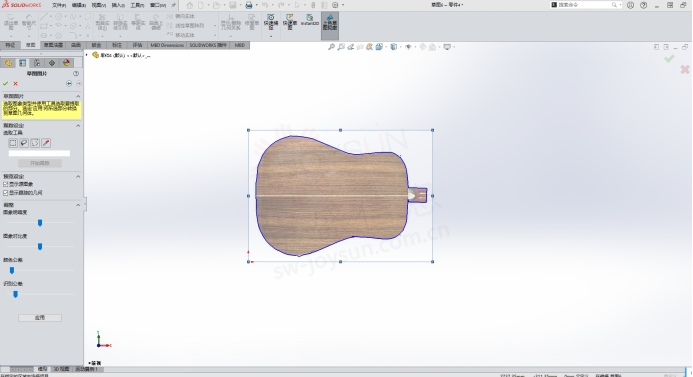Collapse the 跟踪设定 section chevron
Image resolution: width=693 pixels, height=377 pixels.
78,126
